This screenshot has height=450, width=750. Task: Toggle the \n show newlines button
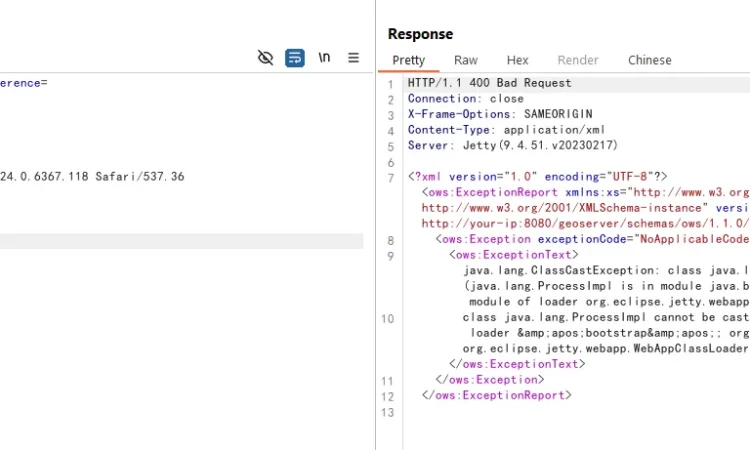tap(324, 57)
